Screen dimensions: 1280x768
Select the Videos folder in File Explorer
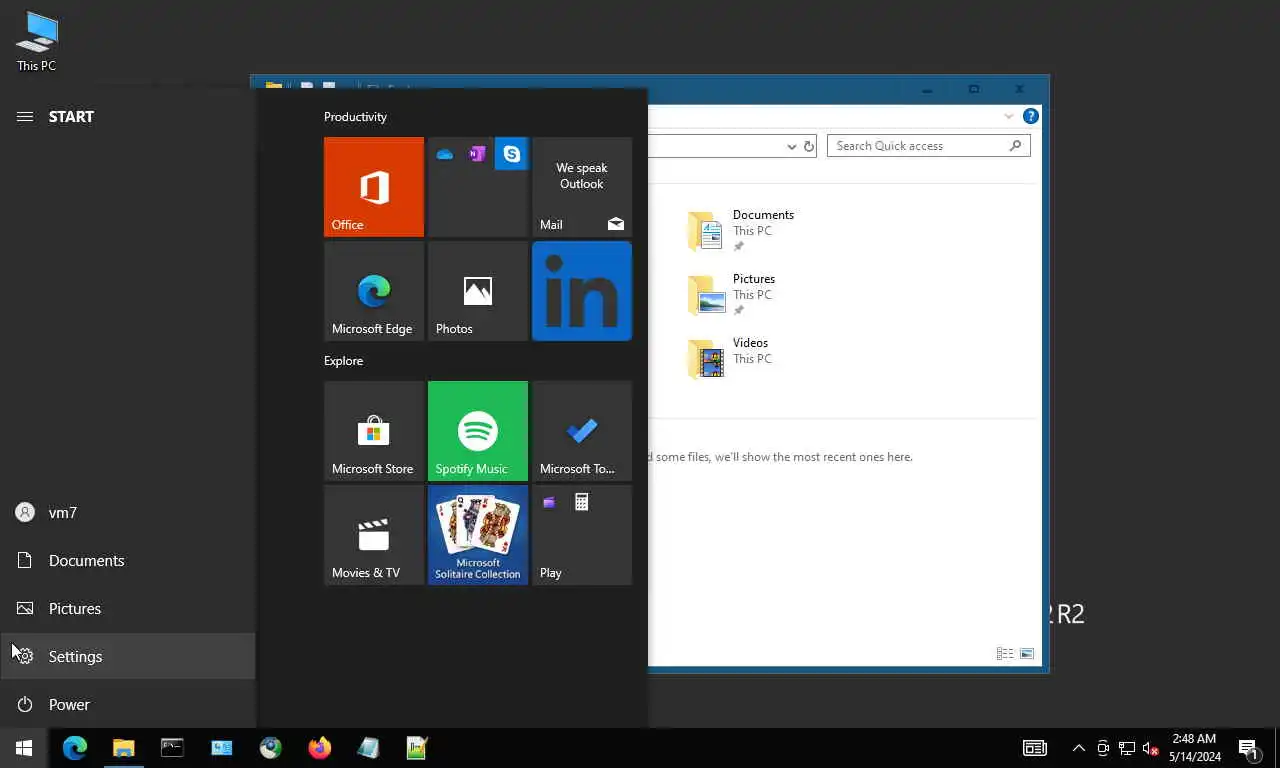pos(728,358)
